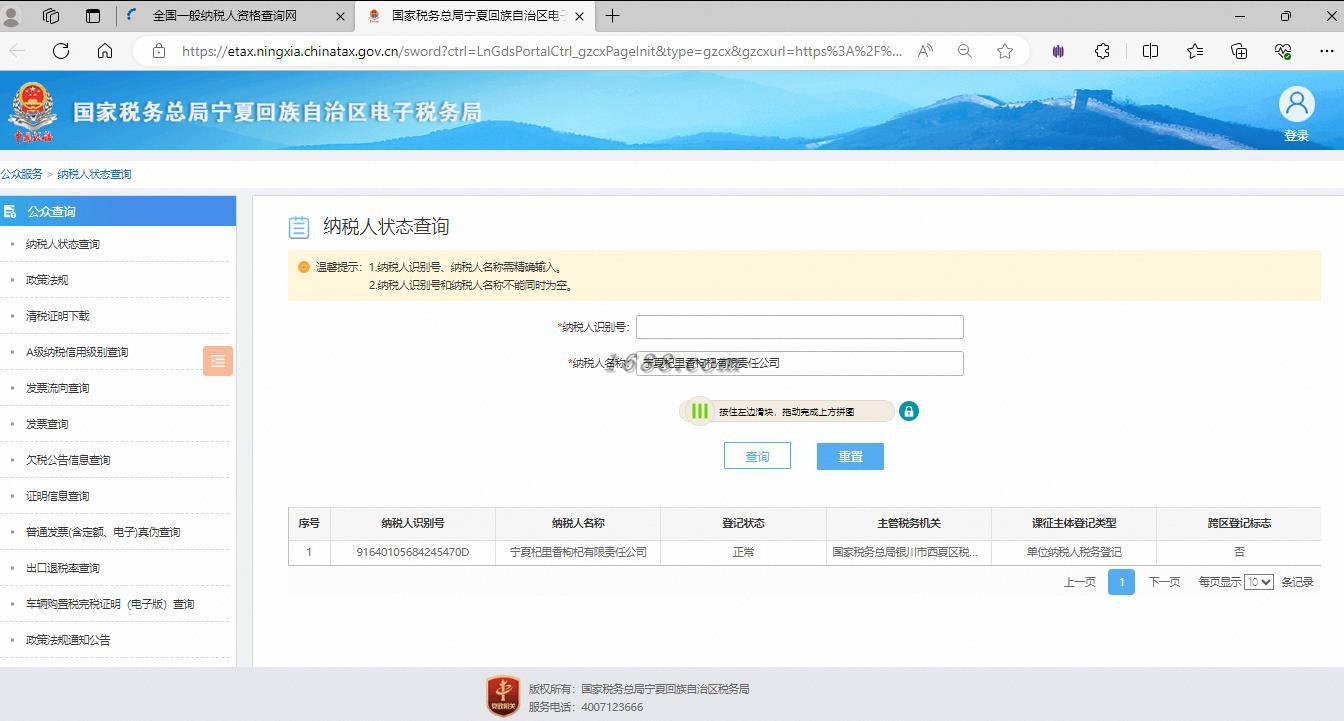Open 政策法规通知公告 in sidebar
This screenshot has height=721, width=1344.
68,640
